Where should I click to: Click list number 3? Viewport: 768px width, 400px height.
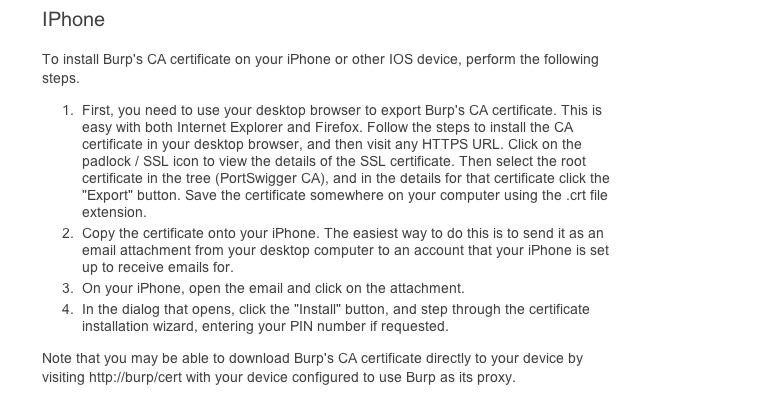point(68,288)
